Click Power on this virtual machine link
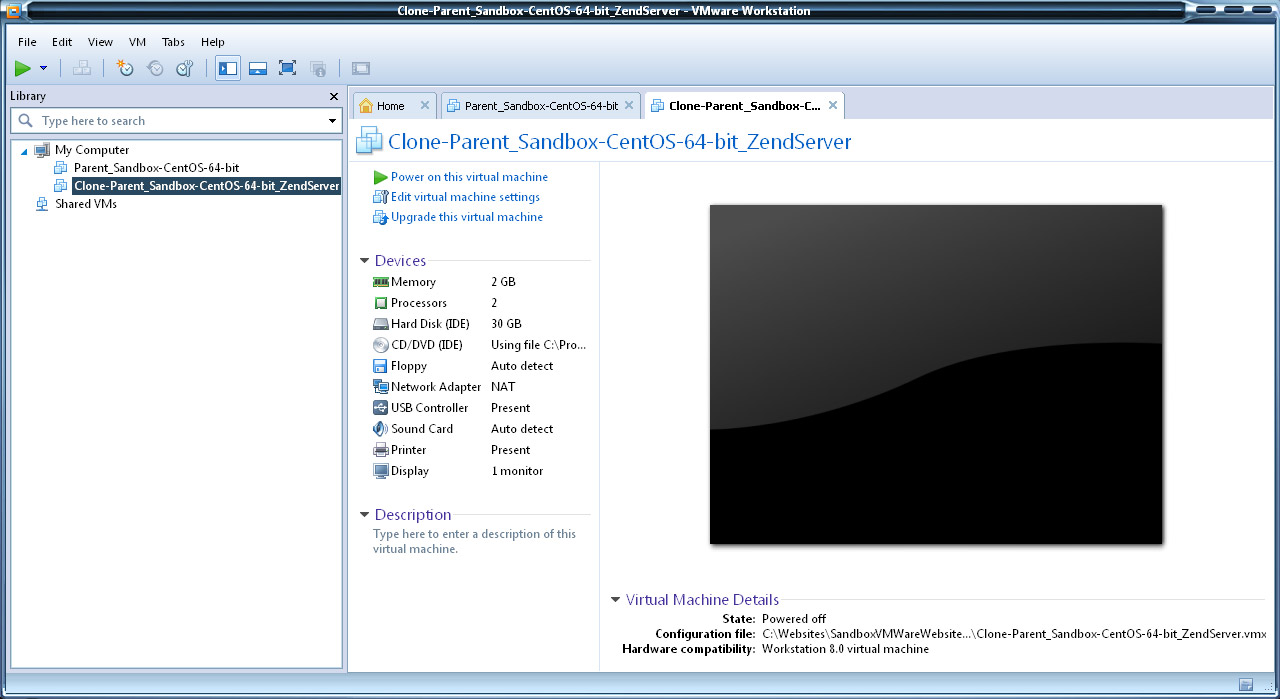 point(469,177)
